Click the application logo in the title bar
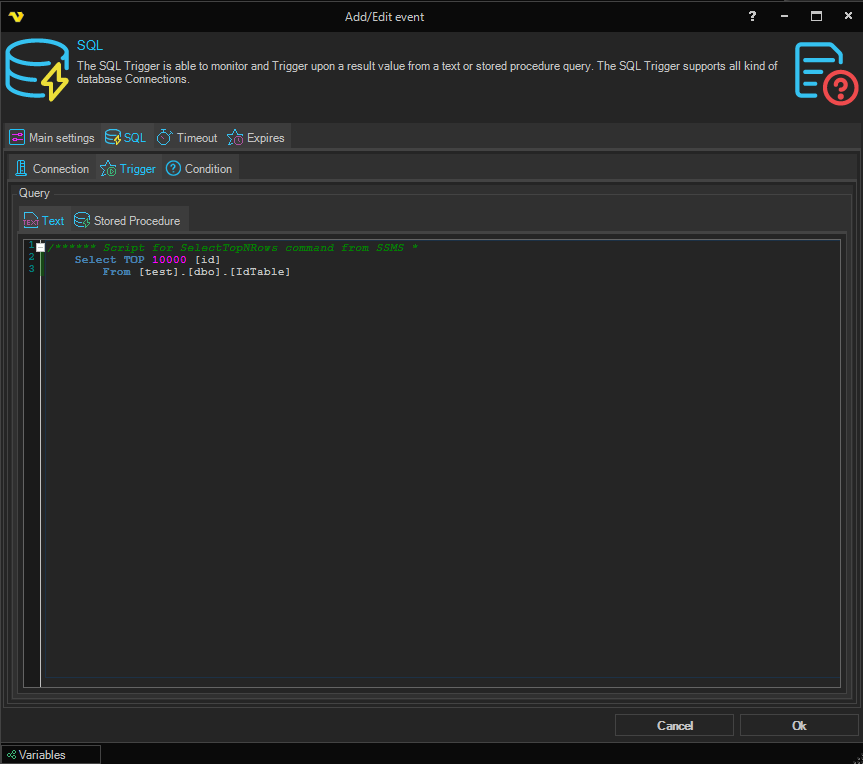 pos(16,16)
